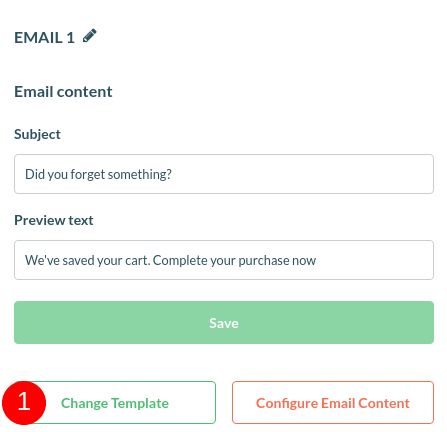The width and height of the screenshot is (447, 432).
Task: Click the red number 1 step badge
Action: (x=24, y=403)
